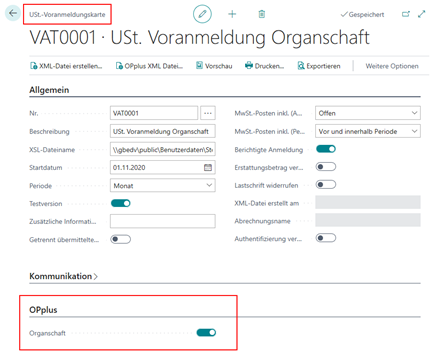The image size is (436, 360).
Task: Delete the record via trash icon
Action: tap(262, 14)
